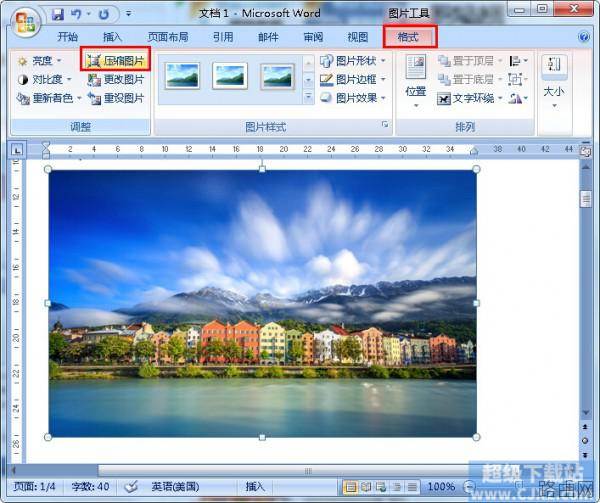Click the Redo icon in quick access toolbar
Image resolution: width=600 pixels, height=503 pixels.
click(x=104, y=15)
